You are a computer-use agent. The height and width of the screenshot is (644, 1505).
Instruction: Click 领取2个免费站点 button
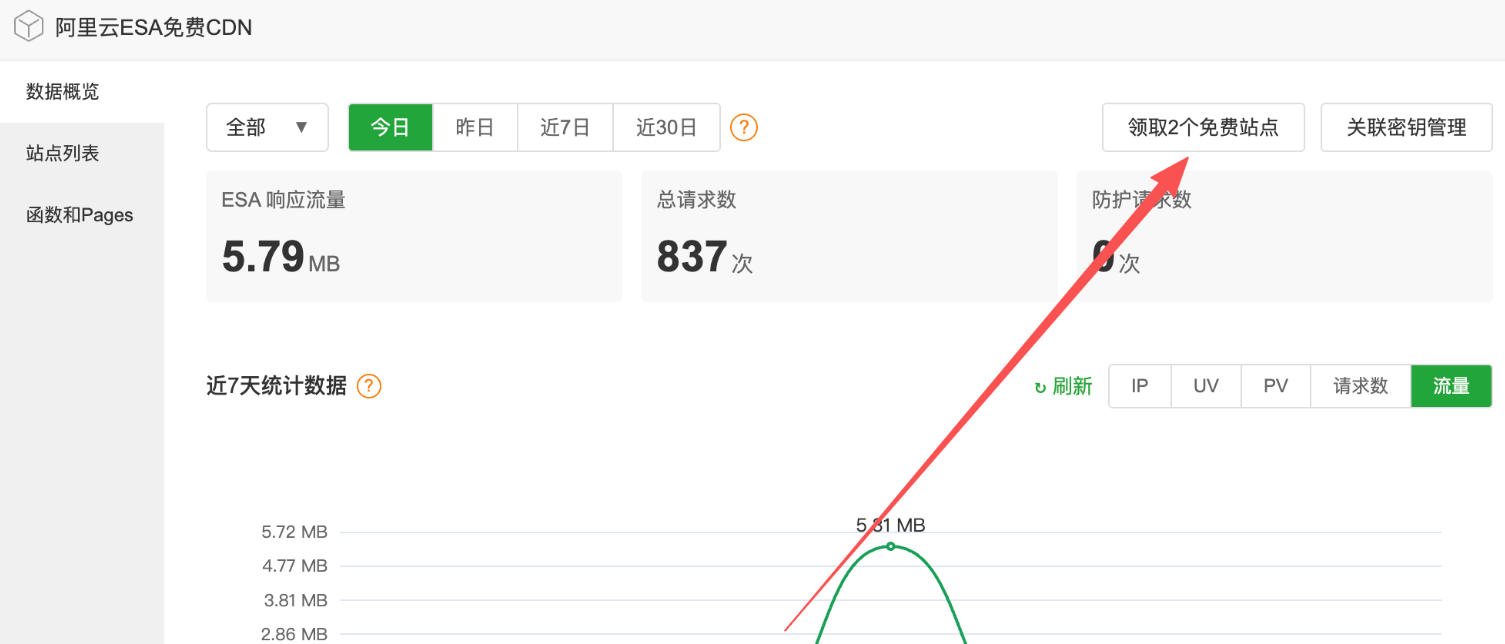pos(1203,128)
